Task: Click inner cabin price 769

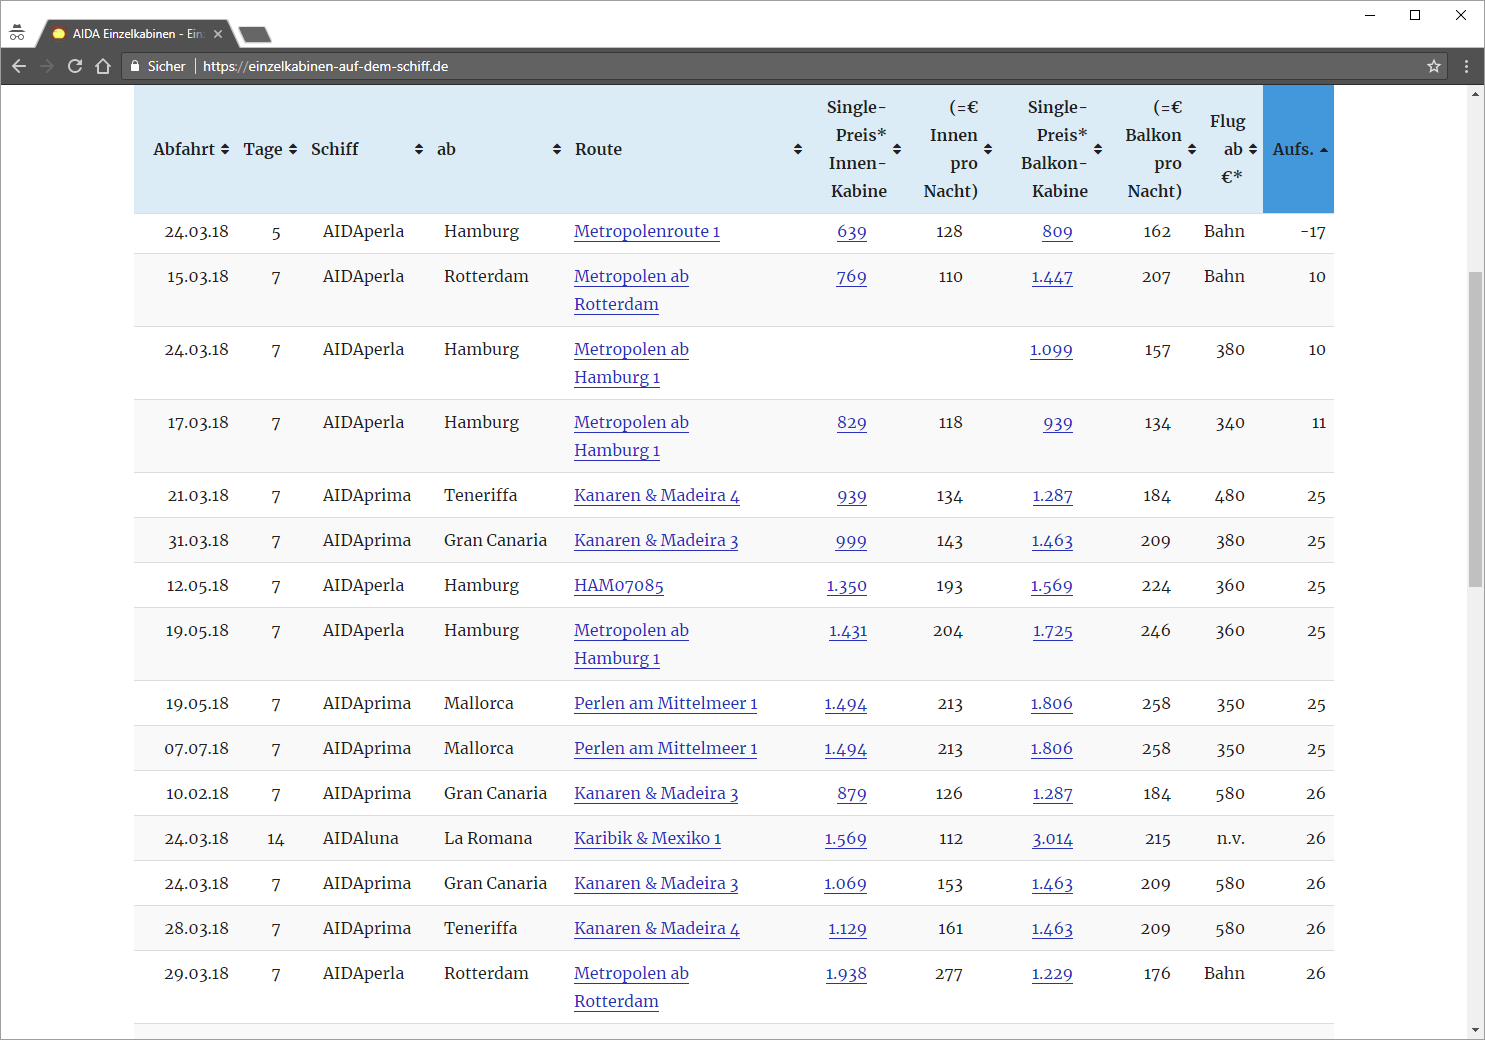Action: click(x=851, y=277)
